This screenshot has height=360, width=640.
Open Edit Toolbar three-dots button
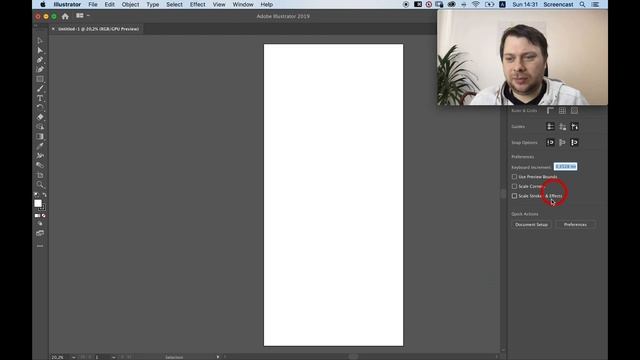[x=40, y=246]
